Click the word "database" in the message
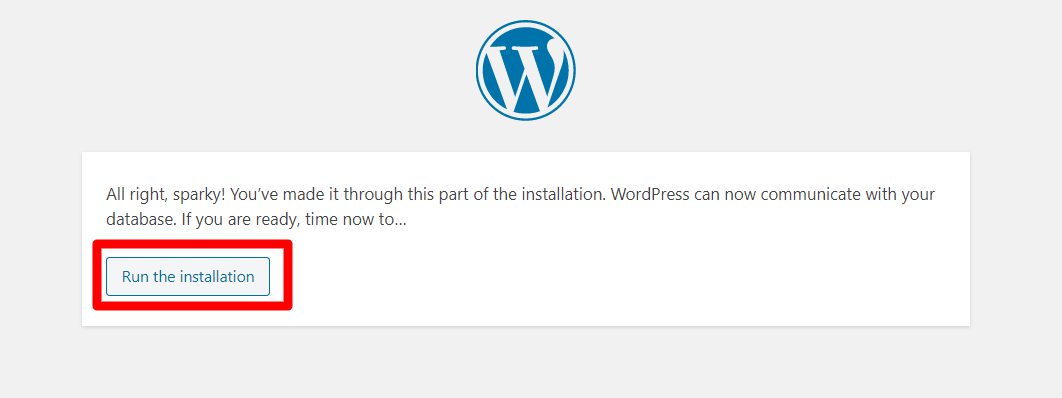 (x=137, y=221)
